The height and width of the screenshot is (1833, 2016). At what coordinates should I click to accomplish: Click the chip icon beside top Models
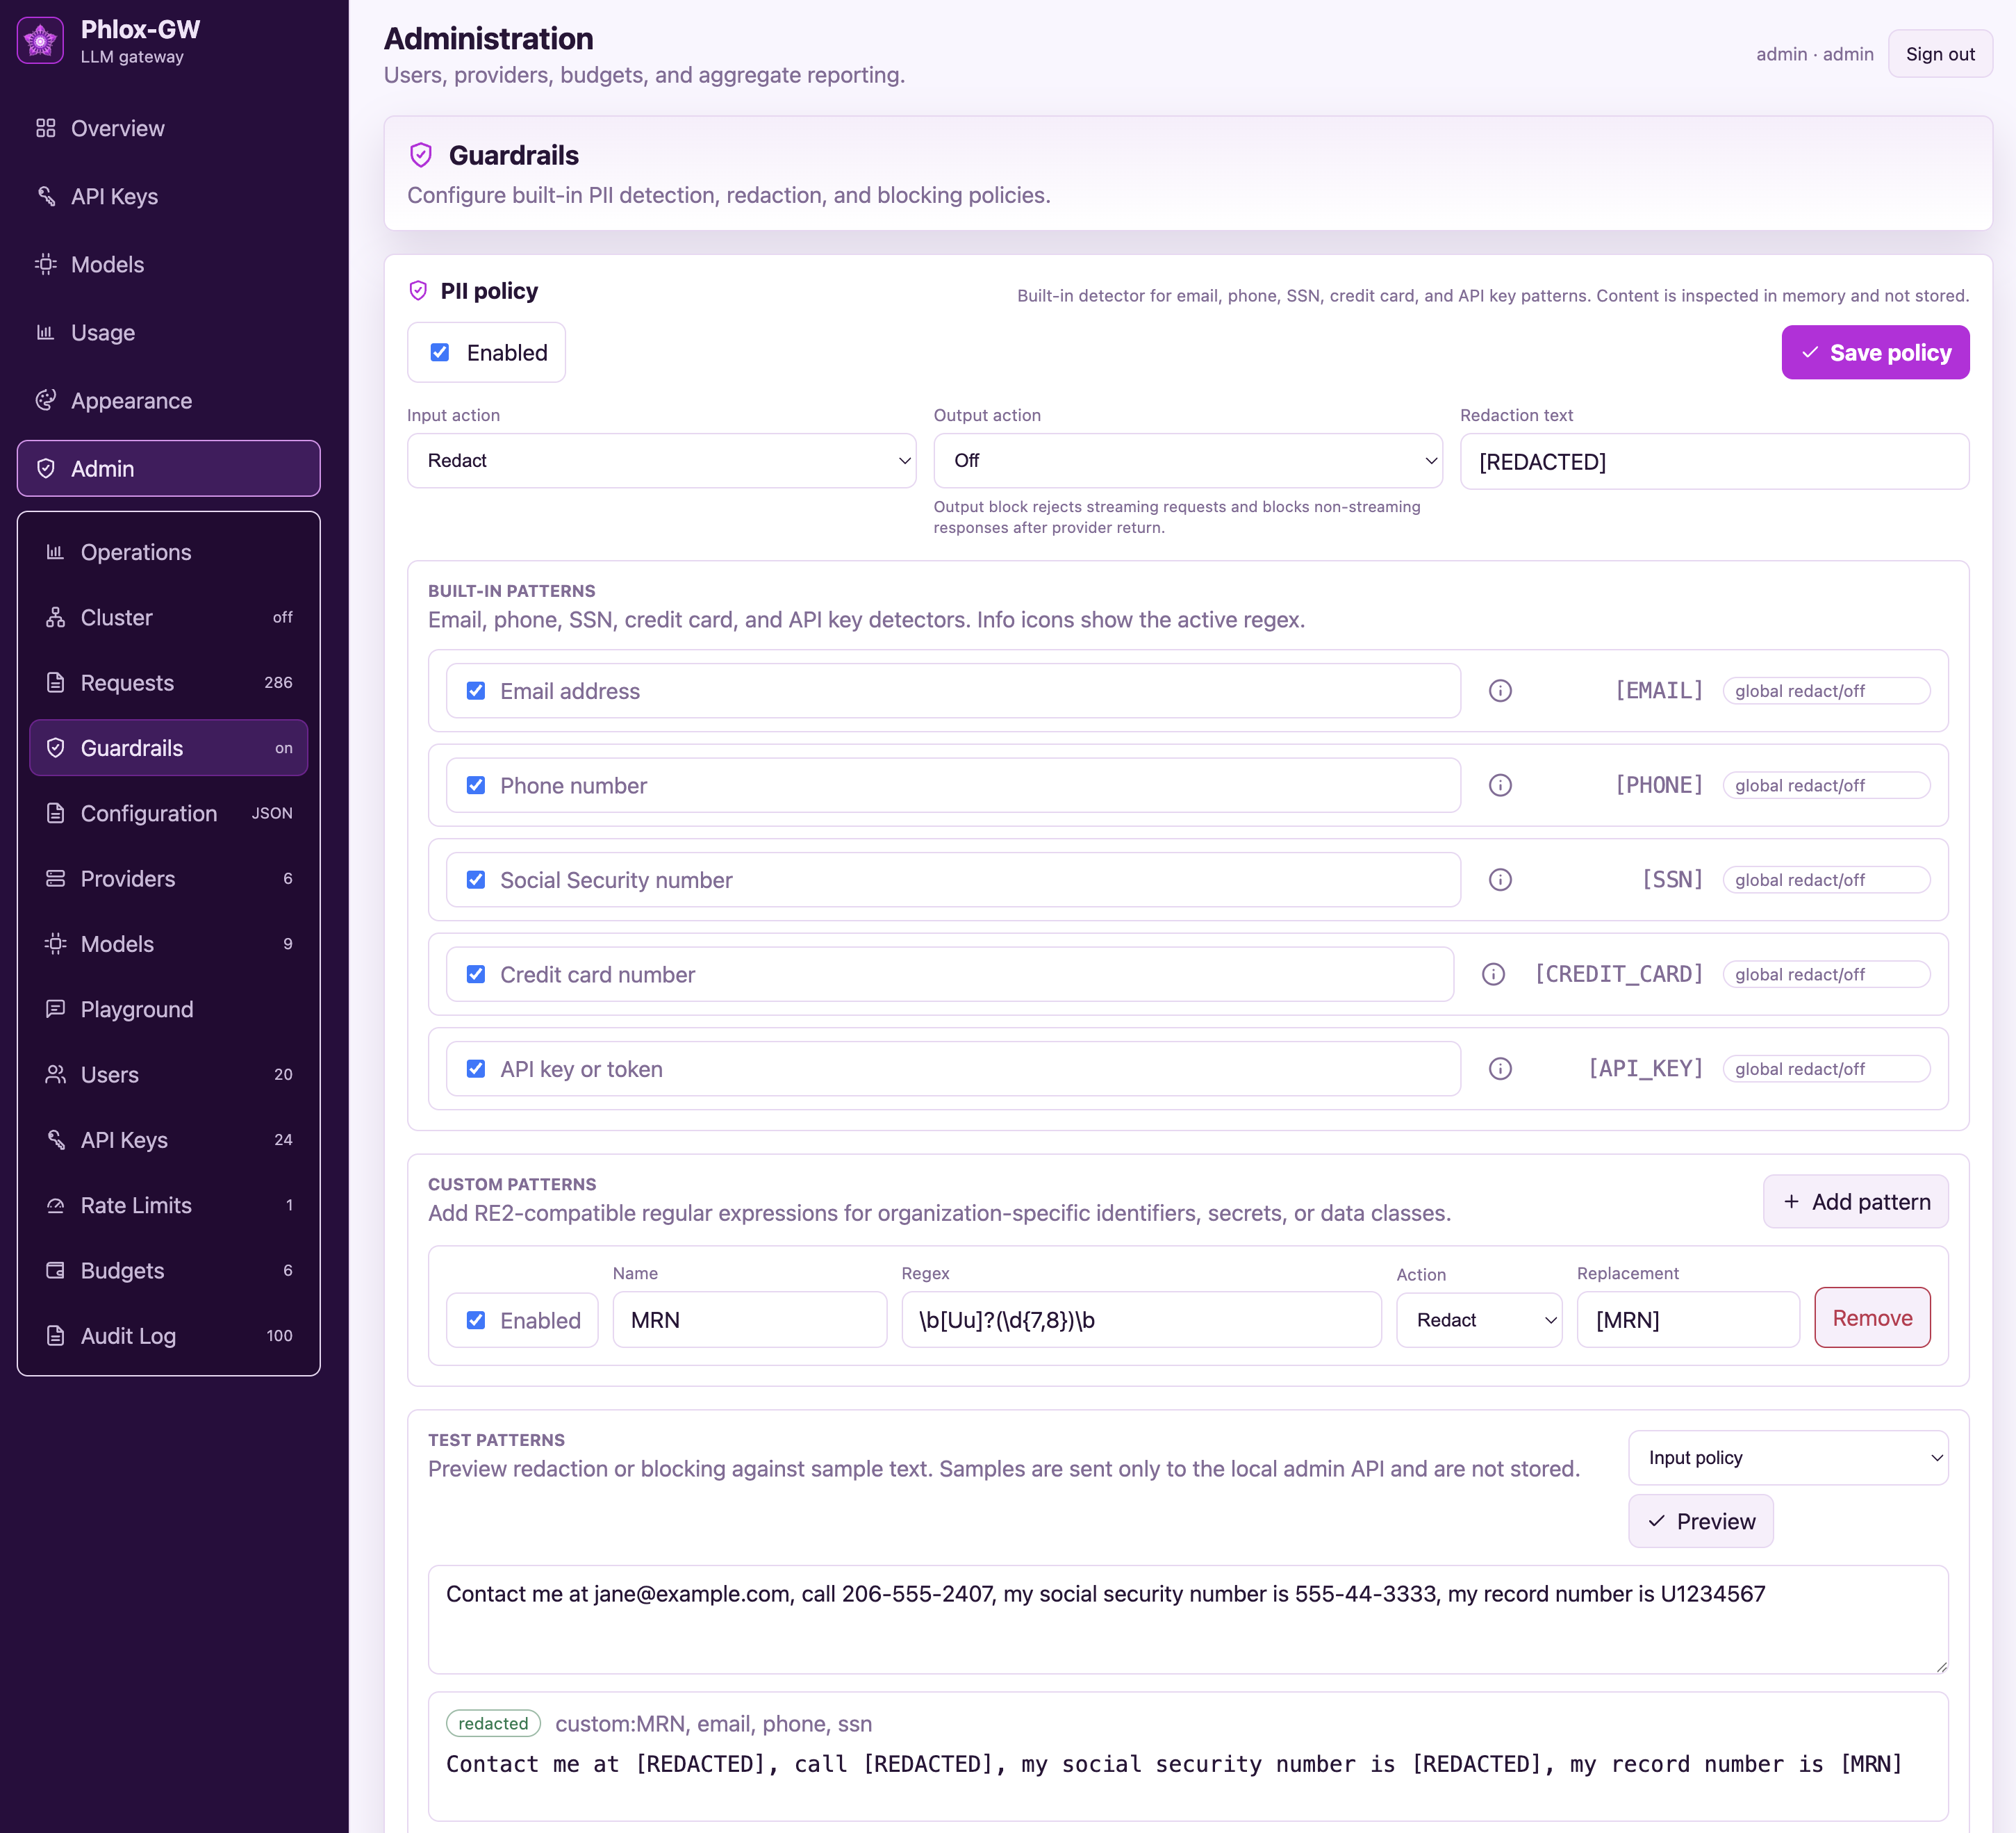tap(46, 264)
